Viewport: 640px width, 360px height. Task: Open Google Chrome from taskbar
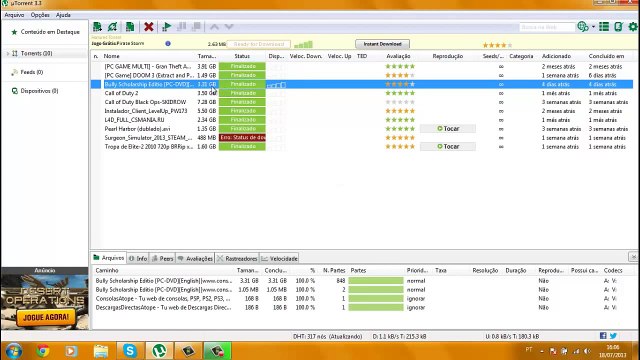click(42, 351)
